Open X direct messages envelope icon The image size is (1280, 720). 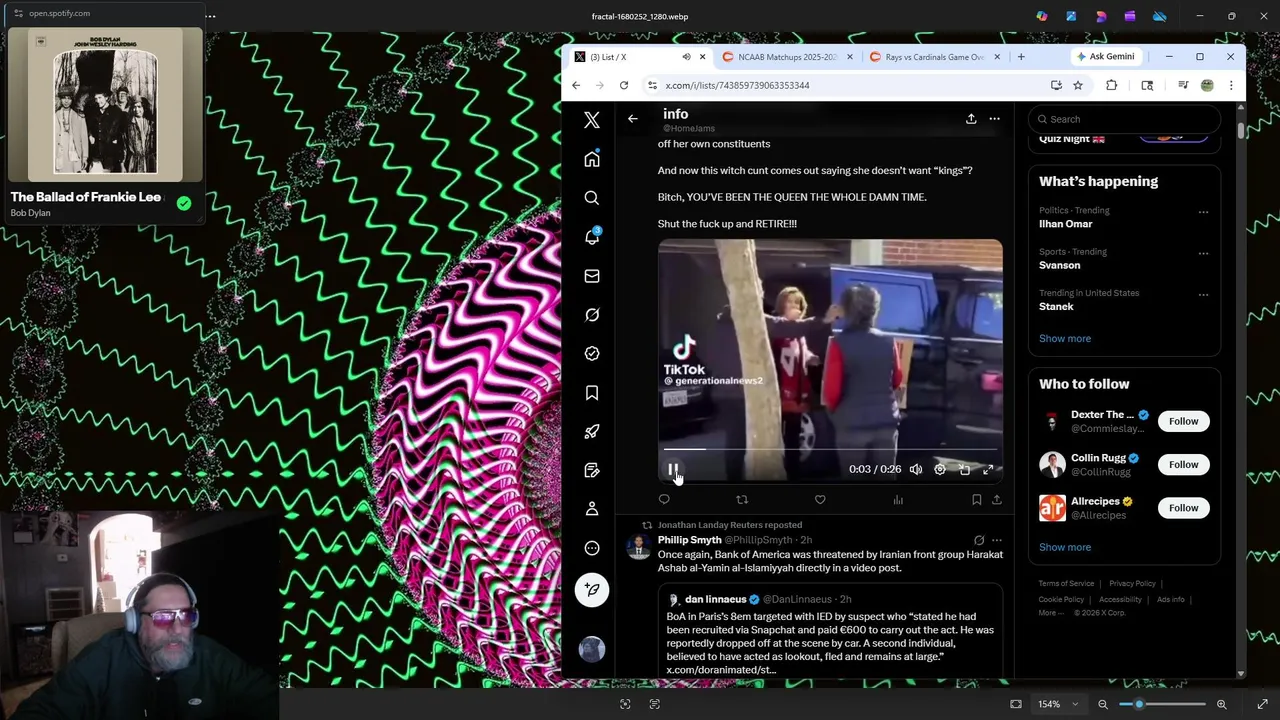pos(592,276)
